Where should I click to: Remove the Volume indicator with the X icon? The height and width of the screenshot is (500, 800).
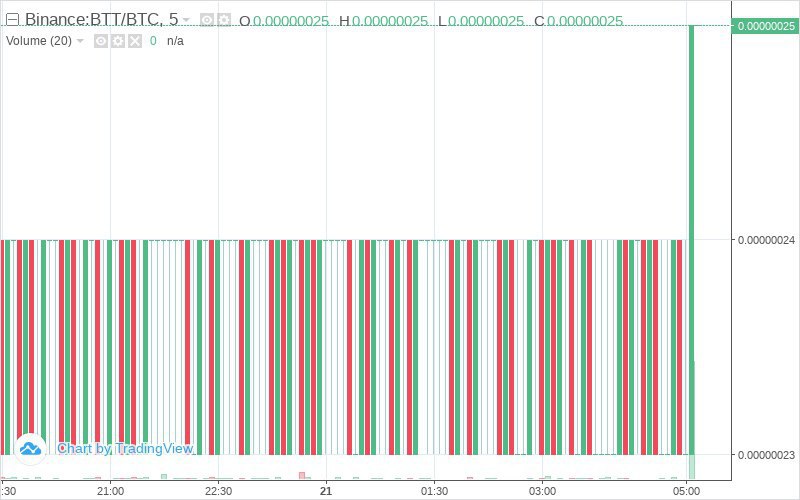tap(135, 41)
